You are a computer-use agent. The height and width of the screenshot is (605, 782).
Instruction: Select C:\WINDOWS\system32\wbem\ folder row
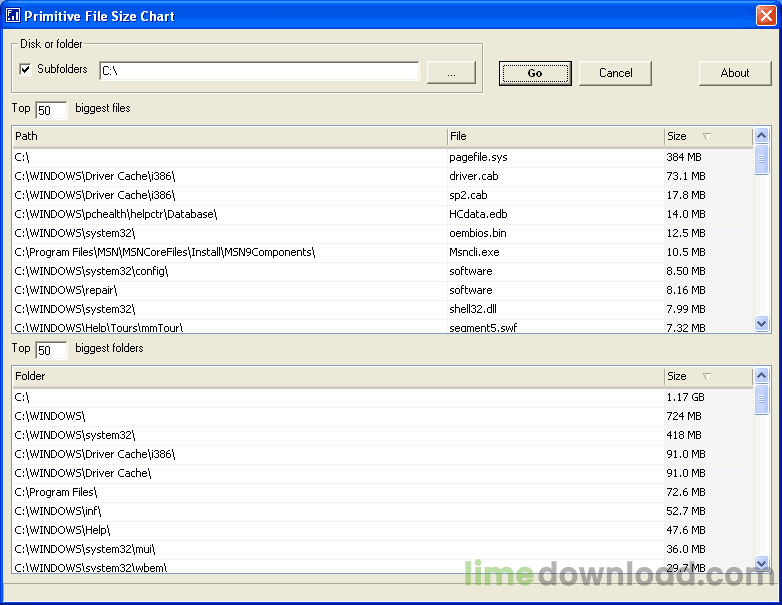point(383,567)
